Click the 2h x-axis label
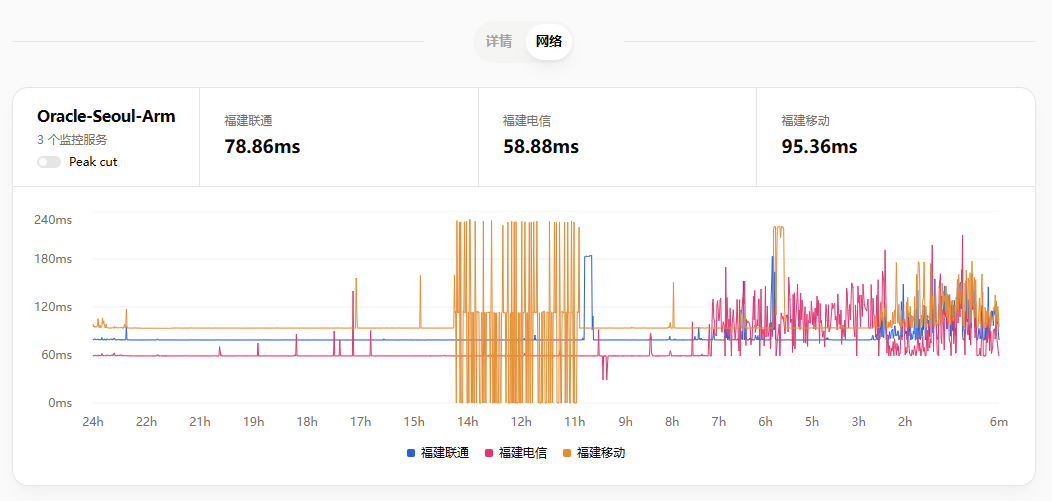 905,422
